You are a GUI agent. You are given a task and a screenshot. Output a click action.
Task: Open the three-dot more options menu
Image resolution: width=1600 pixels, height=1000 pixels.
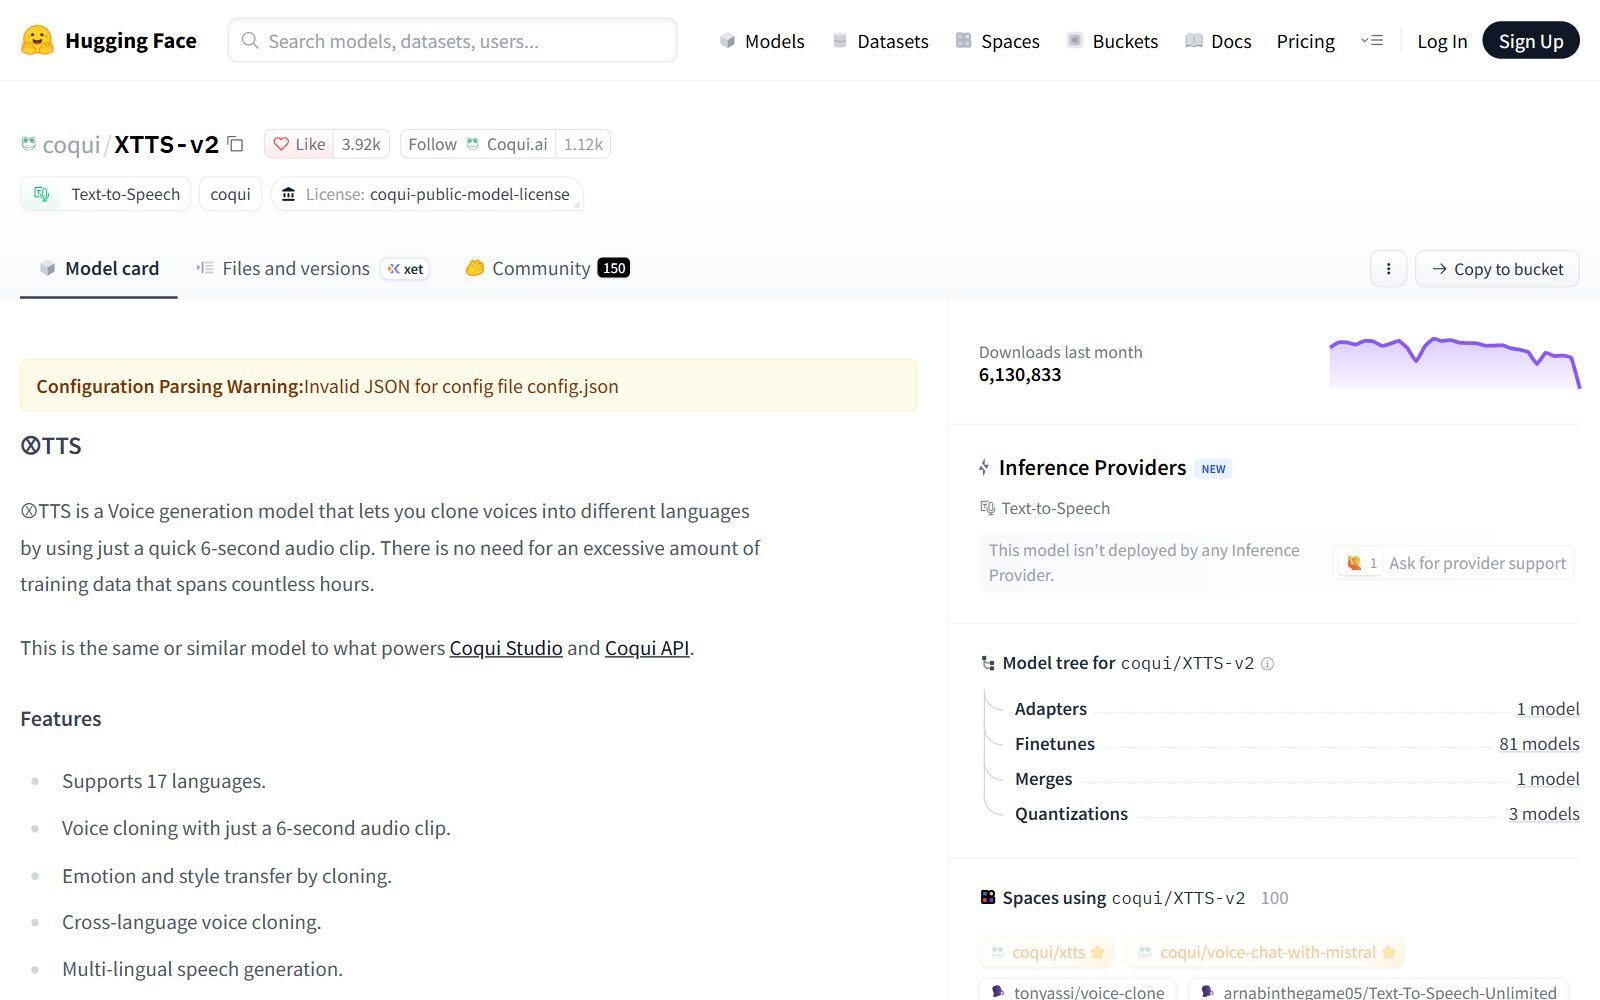(x=1388, y=269)
